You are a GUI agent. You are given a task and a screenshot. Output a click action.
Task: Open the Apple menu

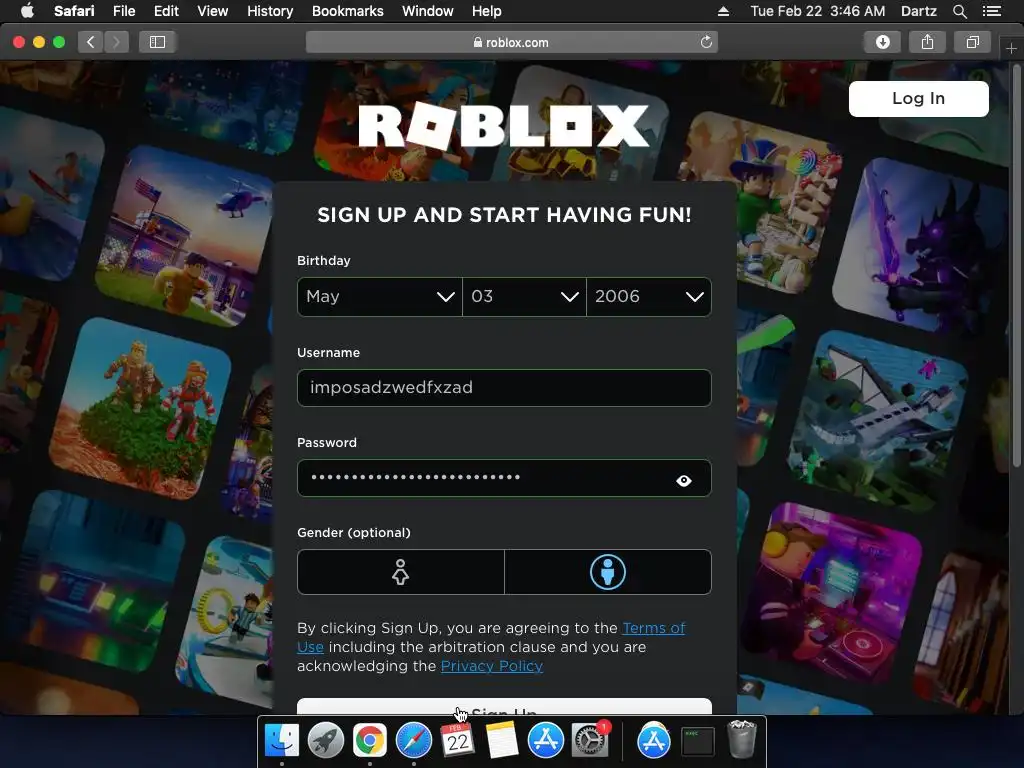(x=27, y=11)
